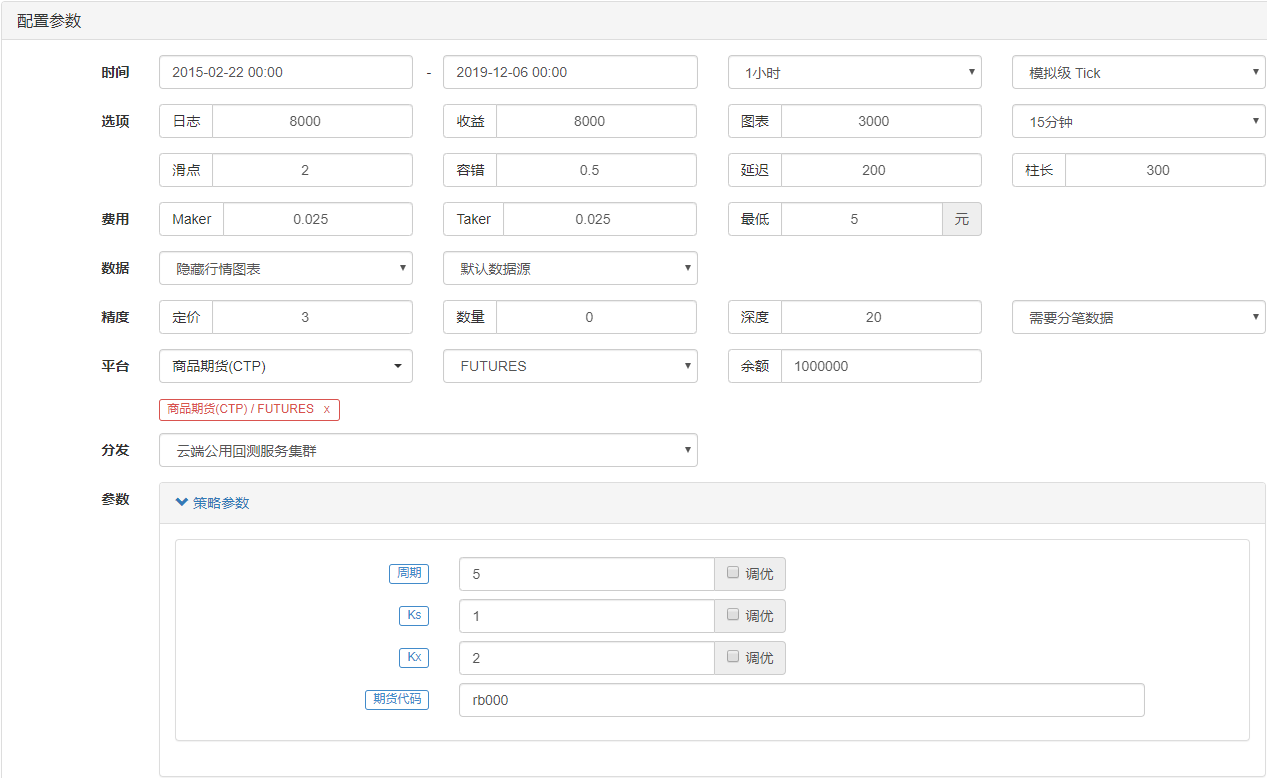The height and width of the screenshot is (778, 1267).
Task: Open the FUTURES symbol dropdown
Action: tap(570, 367)
